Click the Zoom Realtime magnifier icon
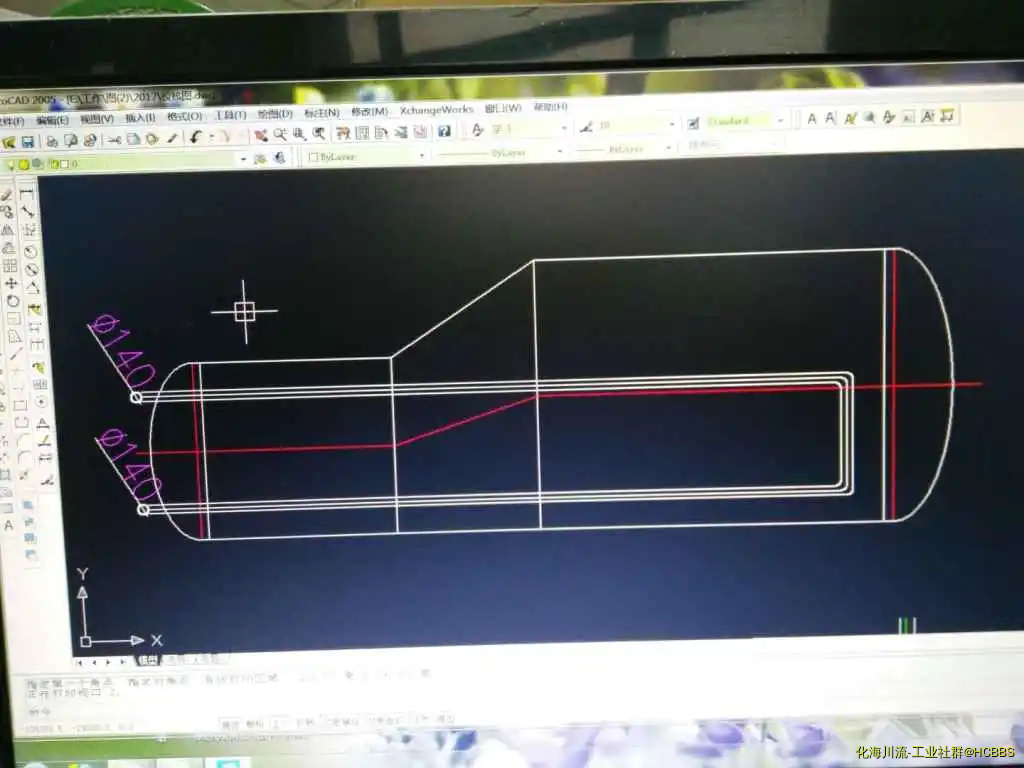The image size is (1024, 768). pos(281,134)
